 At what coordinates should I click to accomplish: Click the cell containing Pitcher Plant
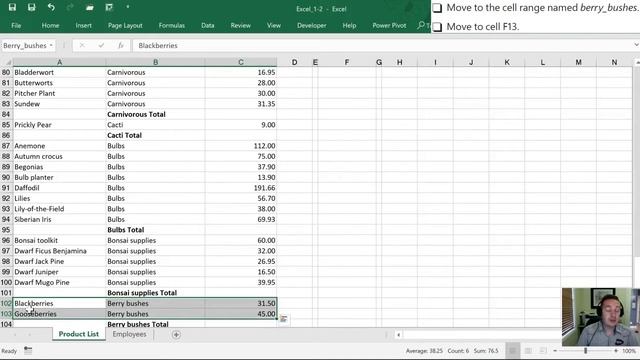(59, 93)
